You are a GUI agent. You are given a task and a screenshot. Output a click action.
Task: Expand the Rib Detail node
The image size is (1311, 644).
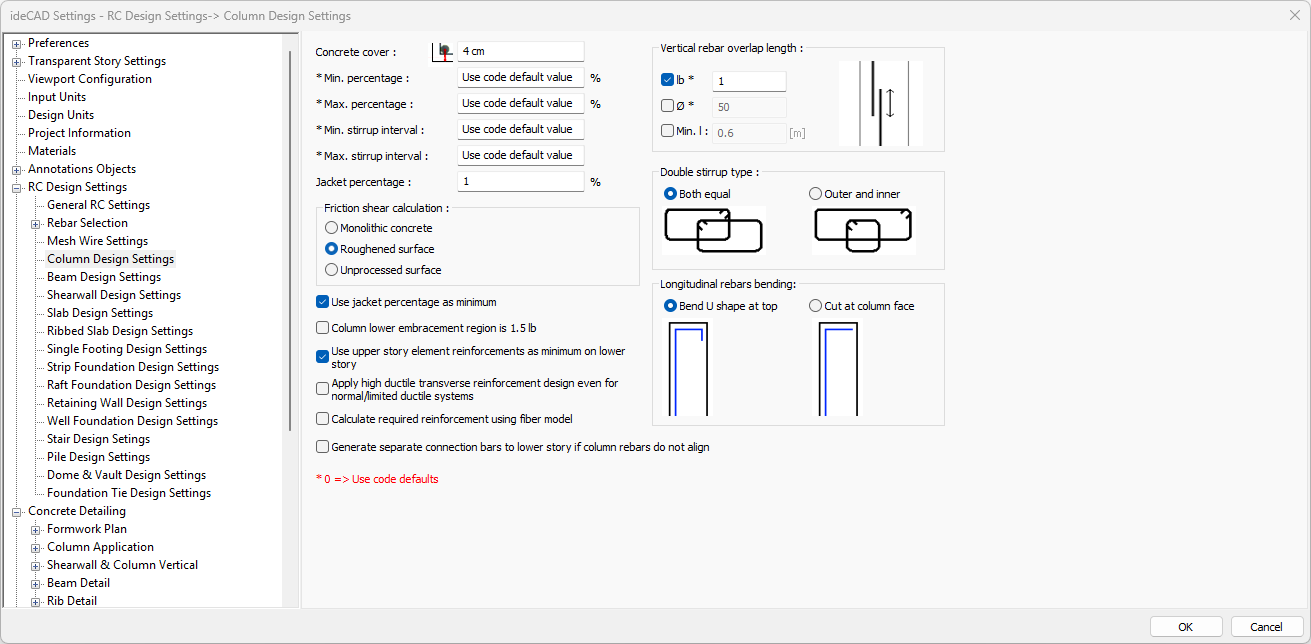point(36,602)
